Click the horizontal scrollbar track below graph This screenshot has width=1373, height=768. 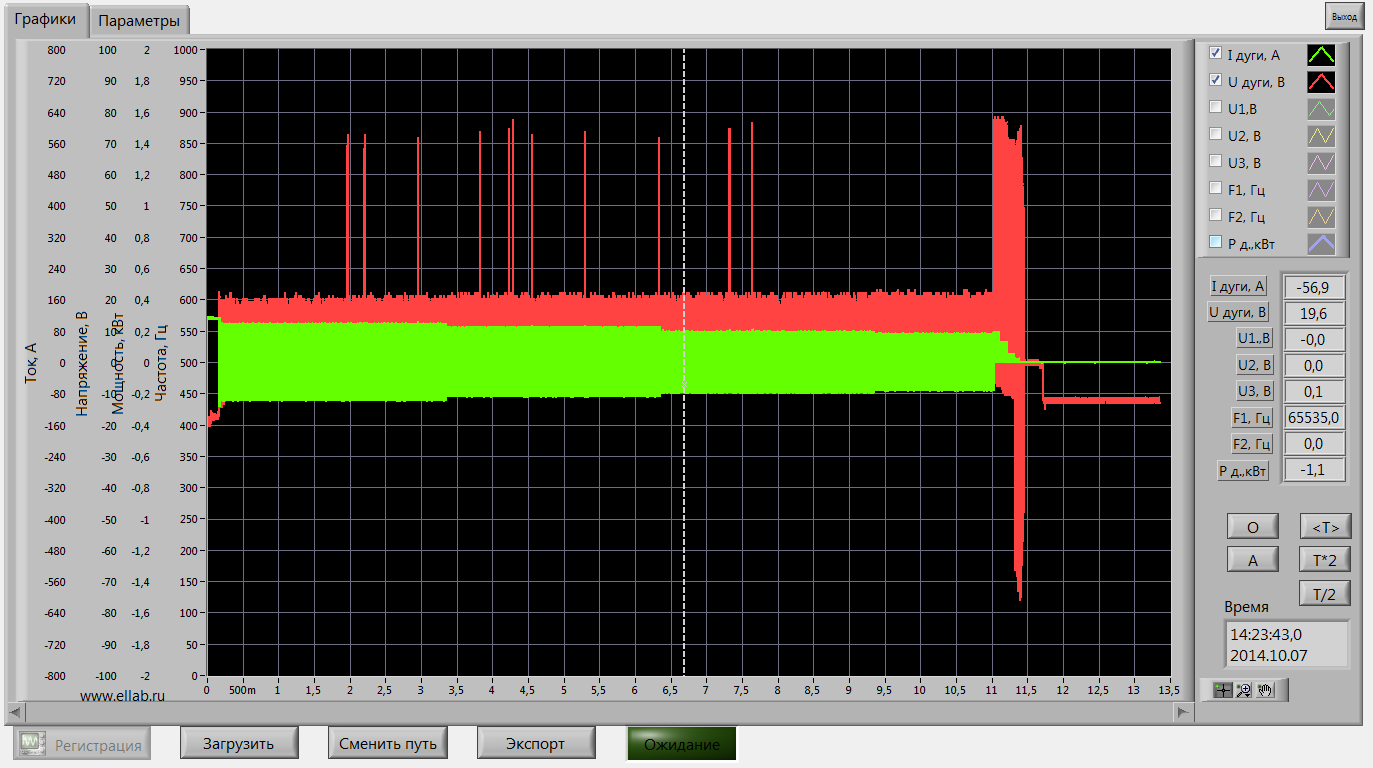[598, 712]
